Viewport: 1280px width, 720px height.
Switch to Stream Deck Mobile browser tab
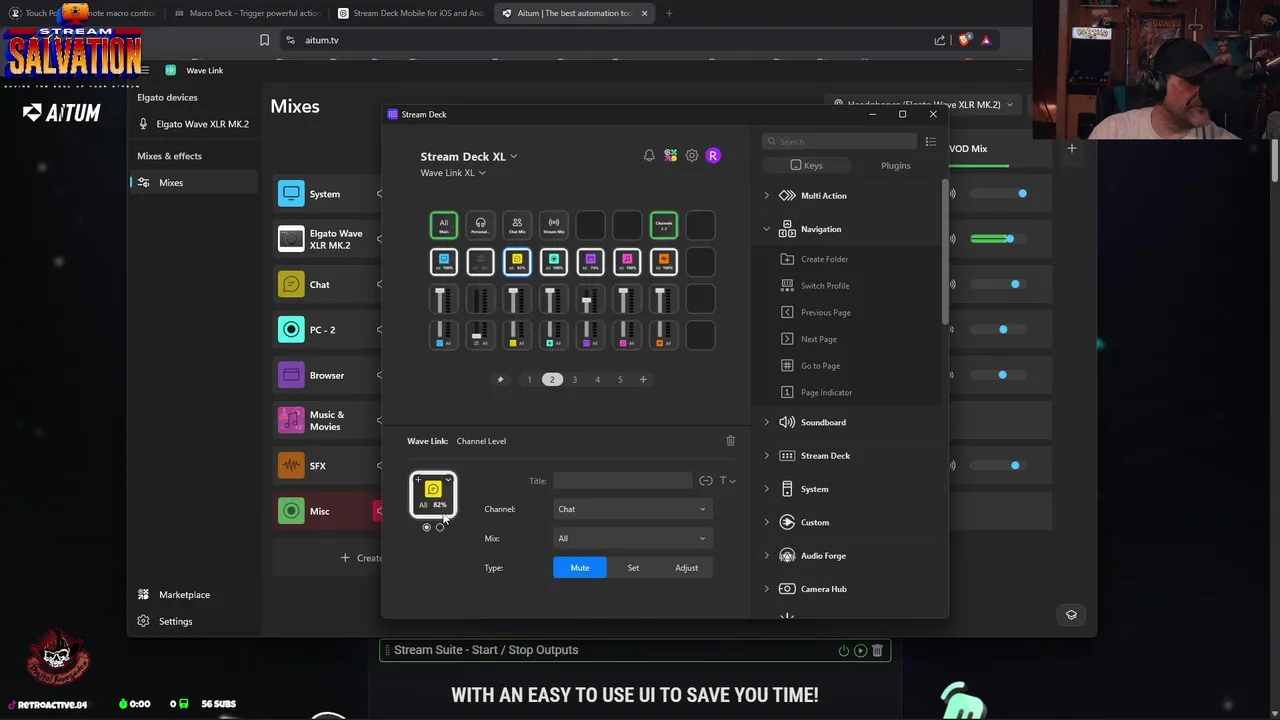410,13
